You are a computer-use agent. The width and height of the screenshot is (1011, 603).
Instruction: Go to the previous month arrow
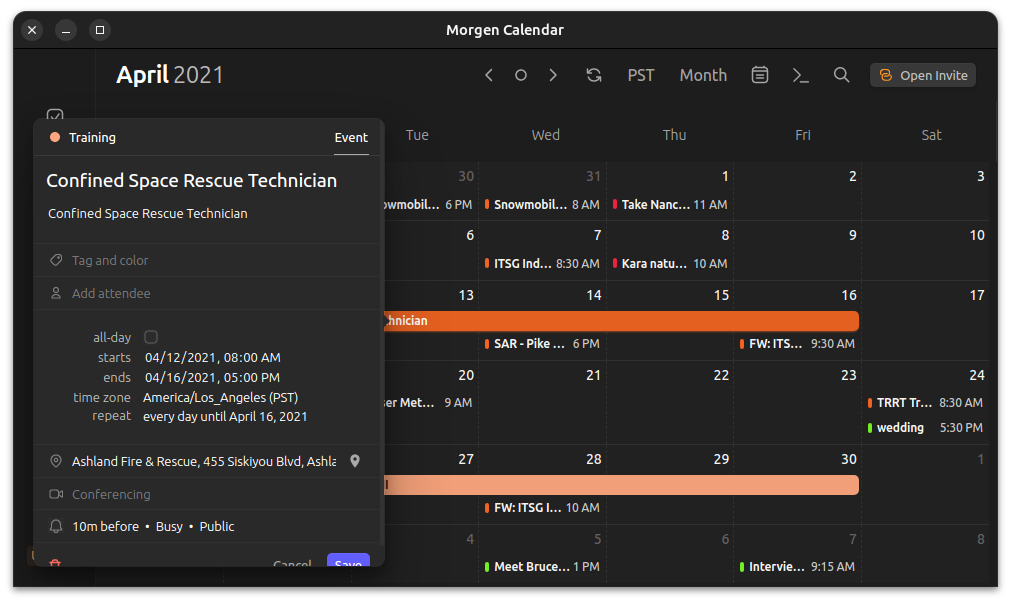(x=489, y=75)
